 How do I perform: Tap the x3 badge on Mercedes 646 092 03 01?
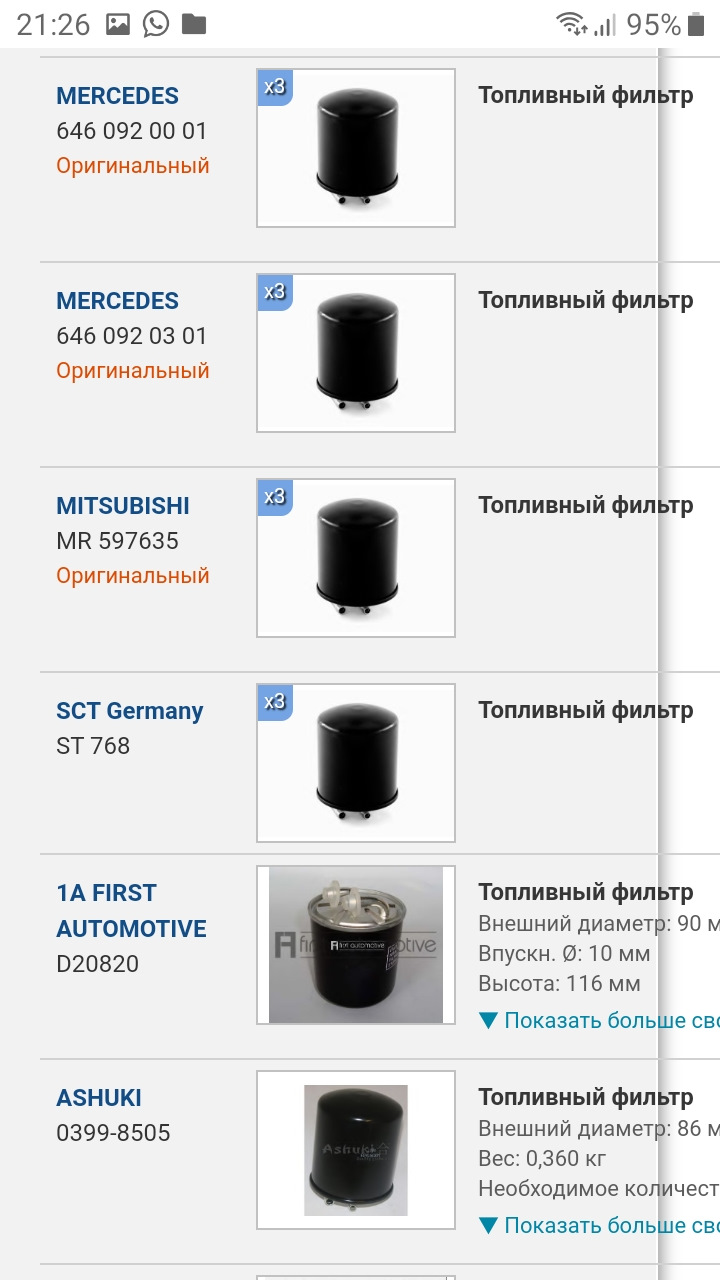pos(275,292)
